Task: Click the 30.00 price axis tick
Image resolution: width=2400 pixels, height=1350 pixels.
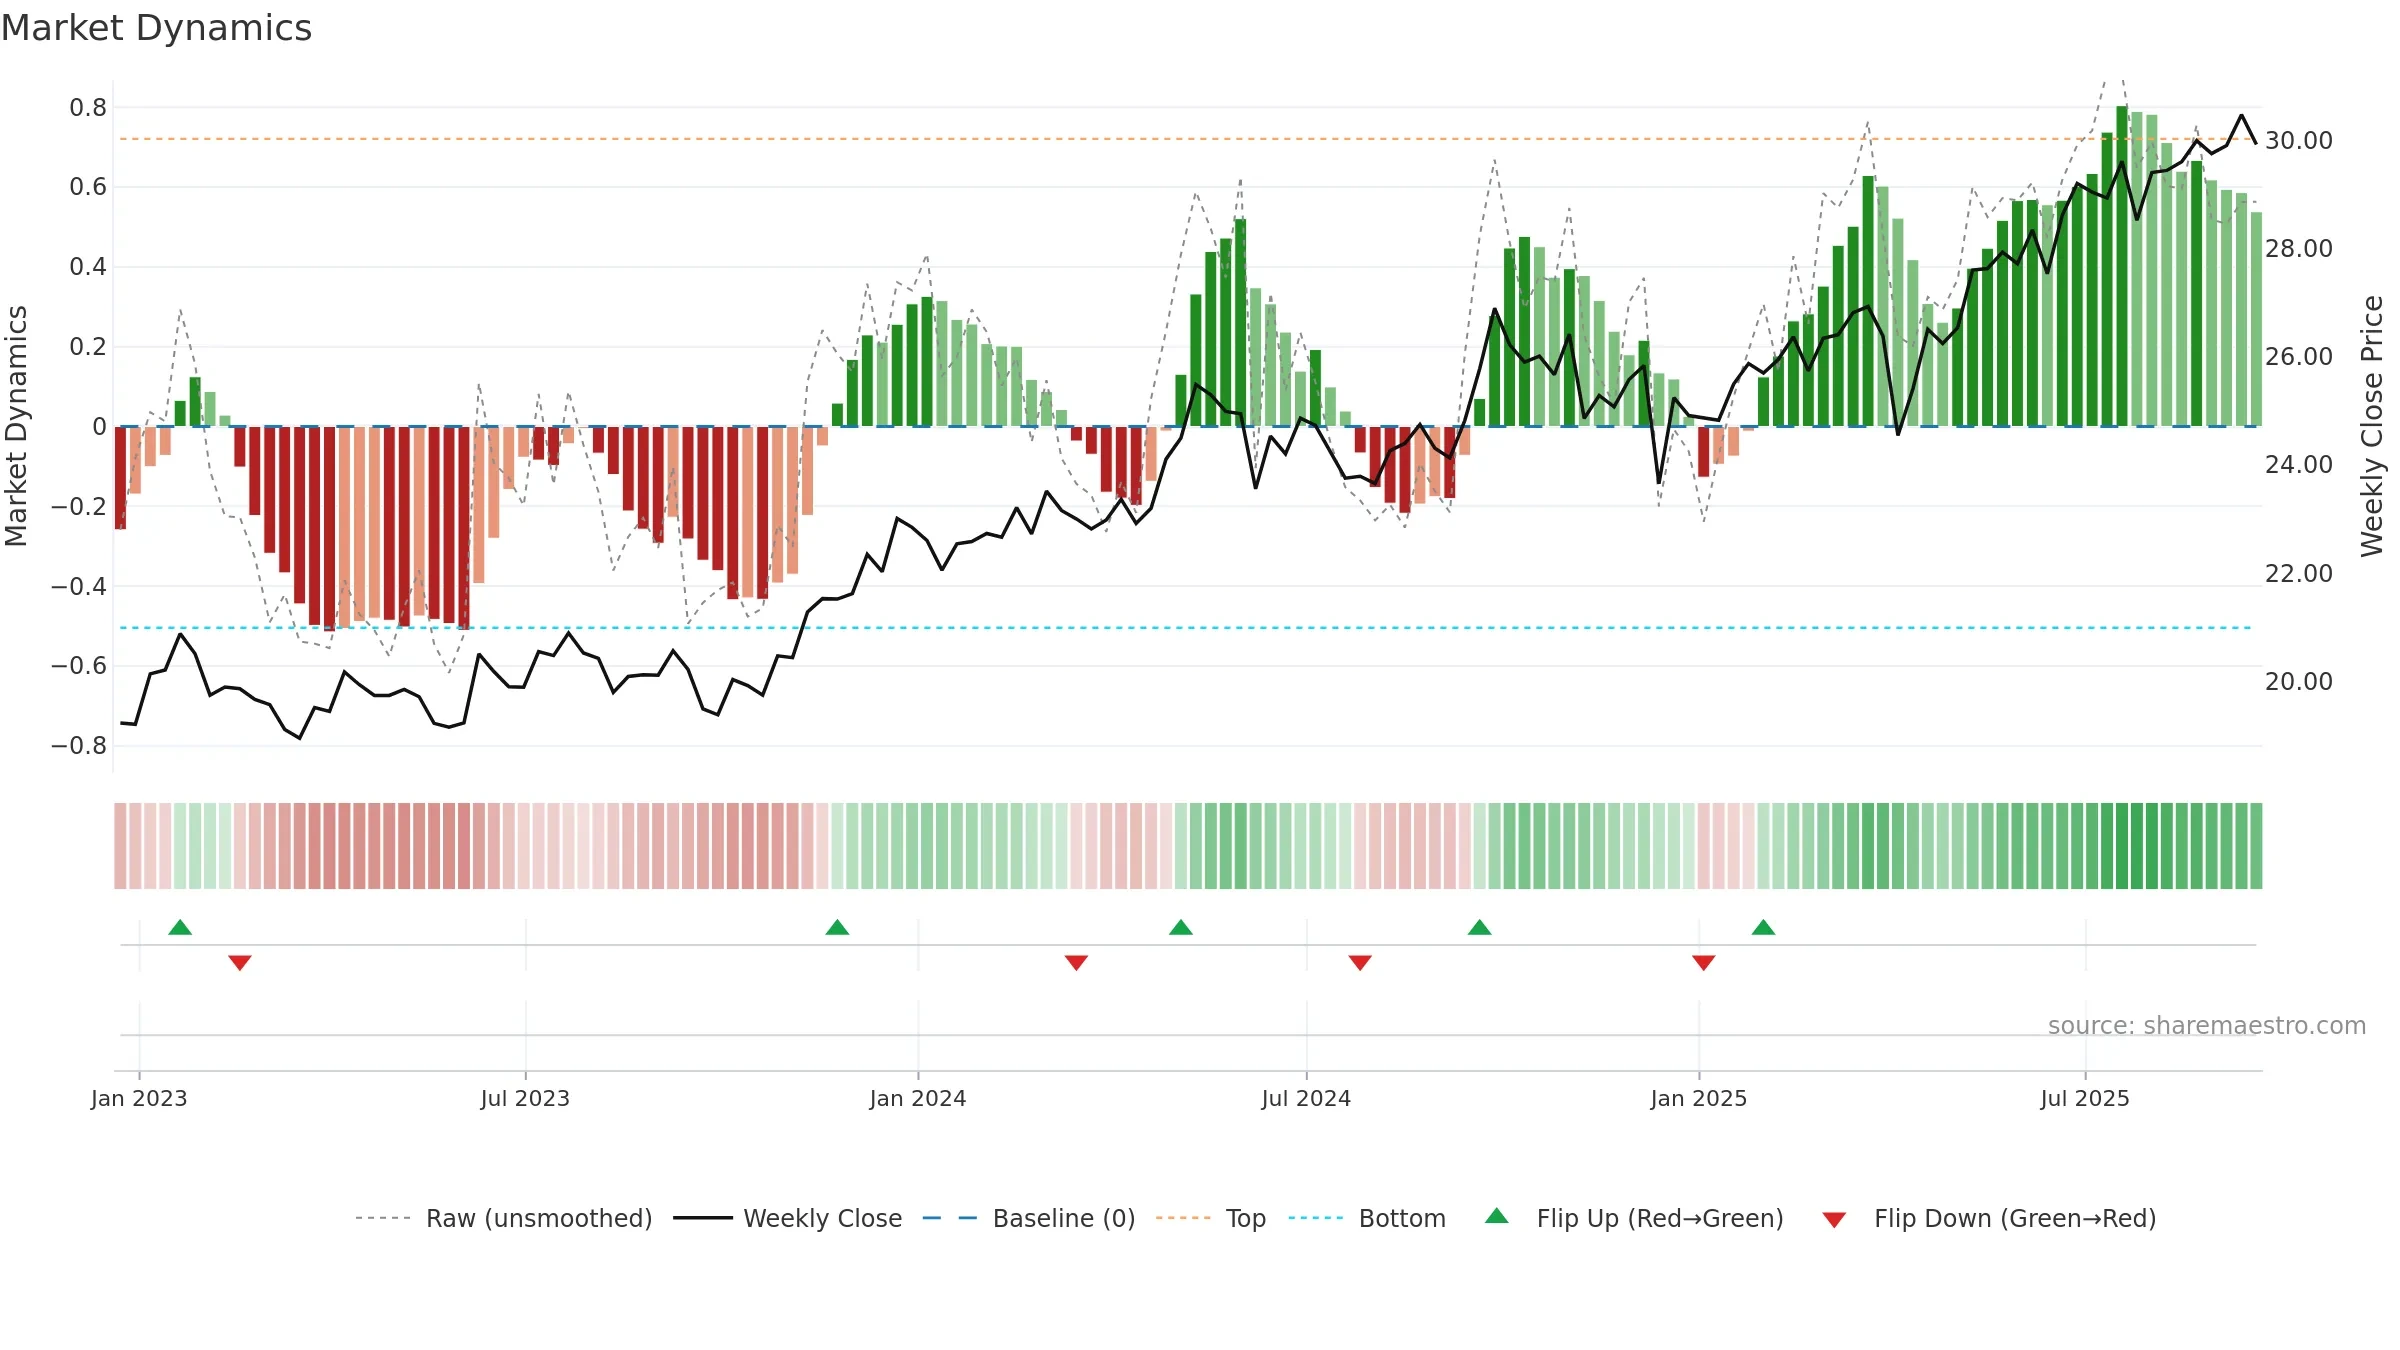Action: pos(2299,141)
